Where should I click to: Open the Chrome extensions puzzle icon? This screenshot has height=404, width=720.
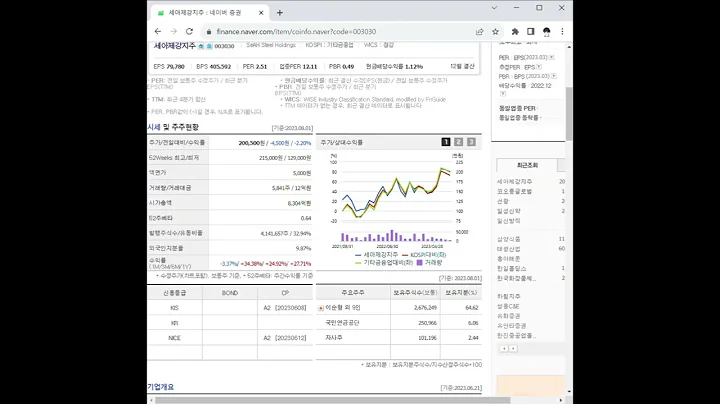pyautogui.click(x=515, y=32)
